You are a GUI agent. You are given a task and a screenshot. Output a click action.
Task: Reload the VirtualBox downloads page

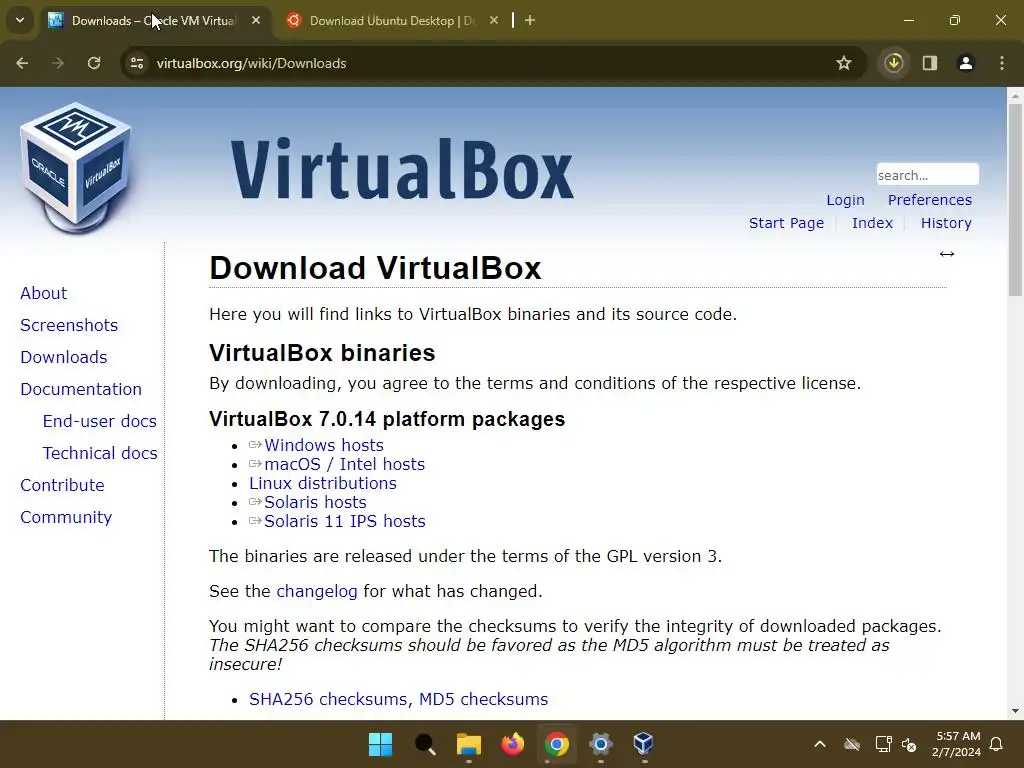point(94,63)
